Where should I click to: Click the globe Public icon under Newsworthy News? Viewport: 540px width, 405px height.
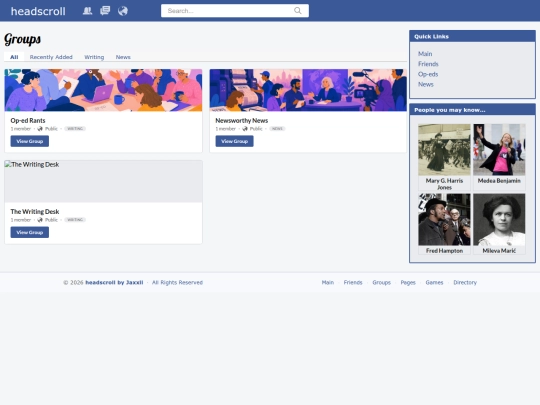pos(245,129)
